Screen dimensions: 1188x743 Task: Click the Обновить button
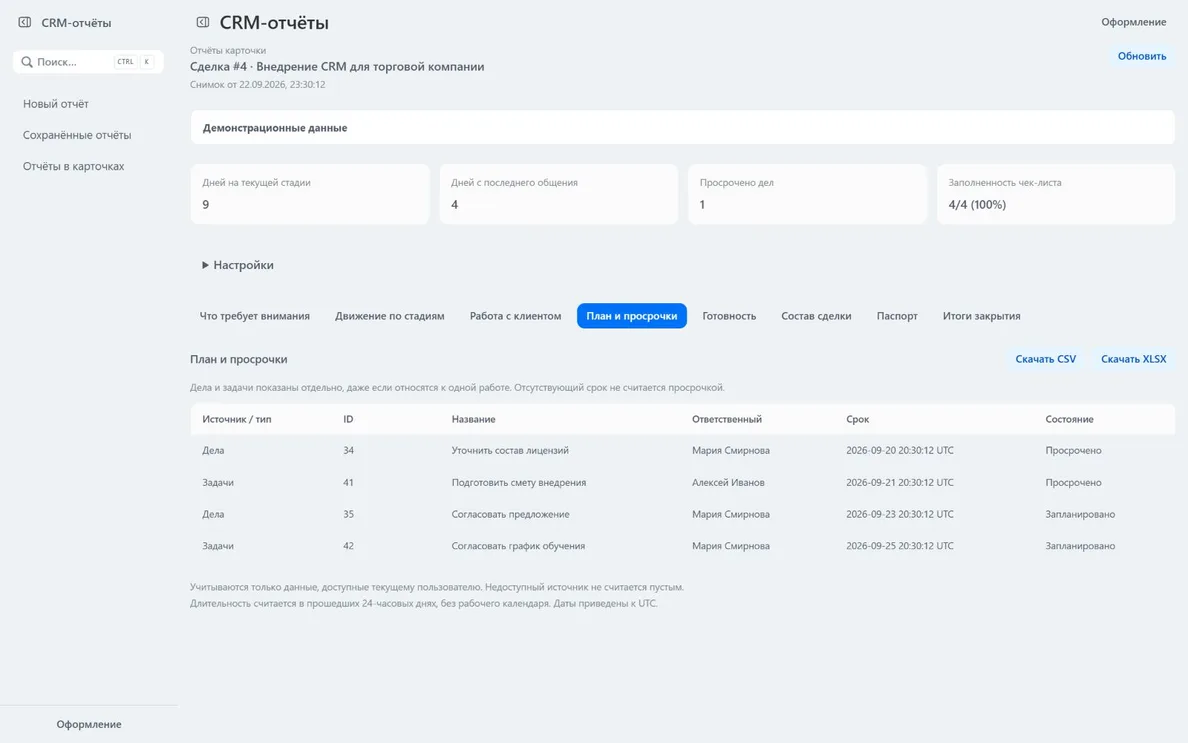click(x=1142, y=56)
